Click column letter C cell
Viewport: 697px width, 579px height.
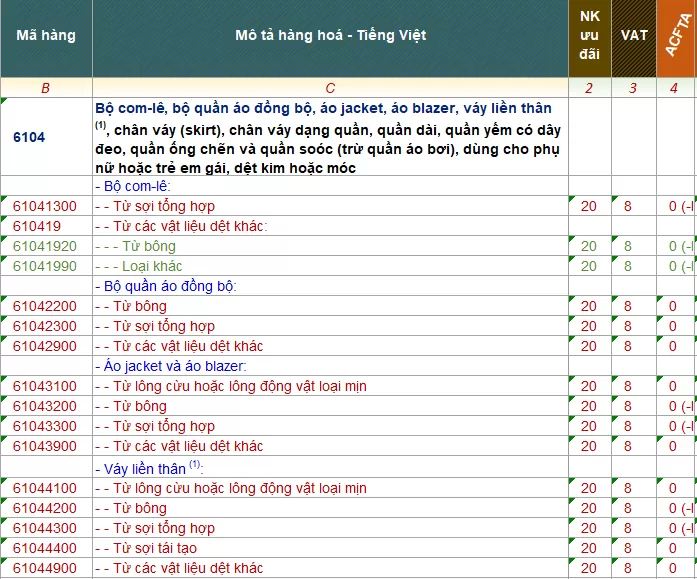click(330, 88)
